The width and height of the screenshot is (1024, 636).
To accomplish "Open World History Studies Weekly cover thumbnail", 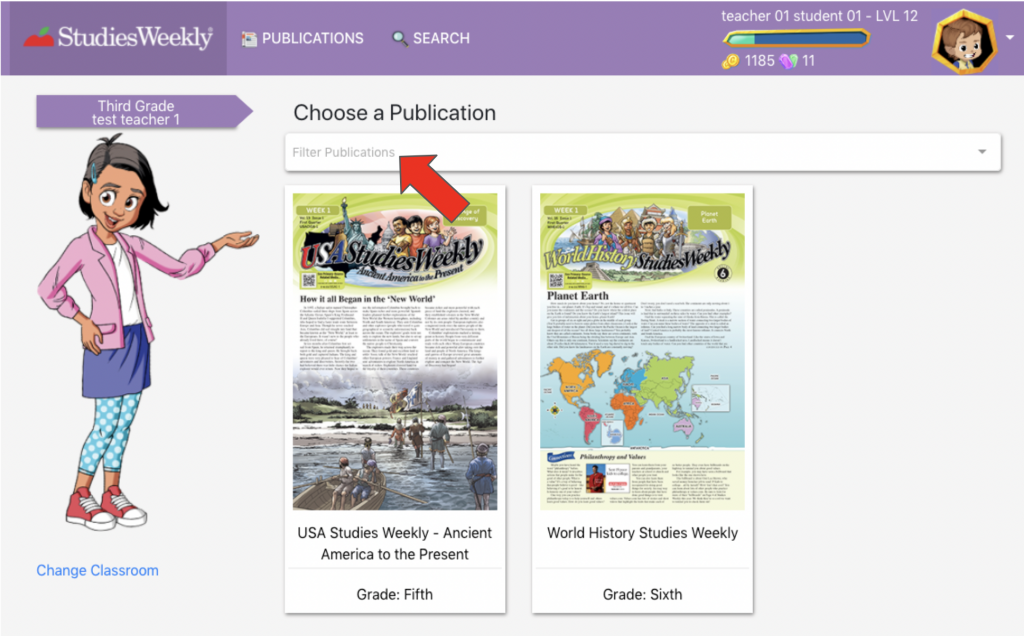I will 642,351.
